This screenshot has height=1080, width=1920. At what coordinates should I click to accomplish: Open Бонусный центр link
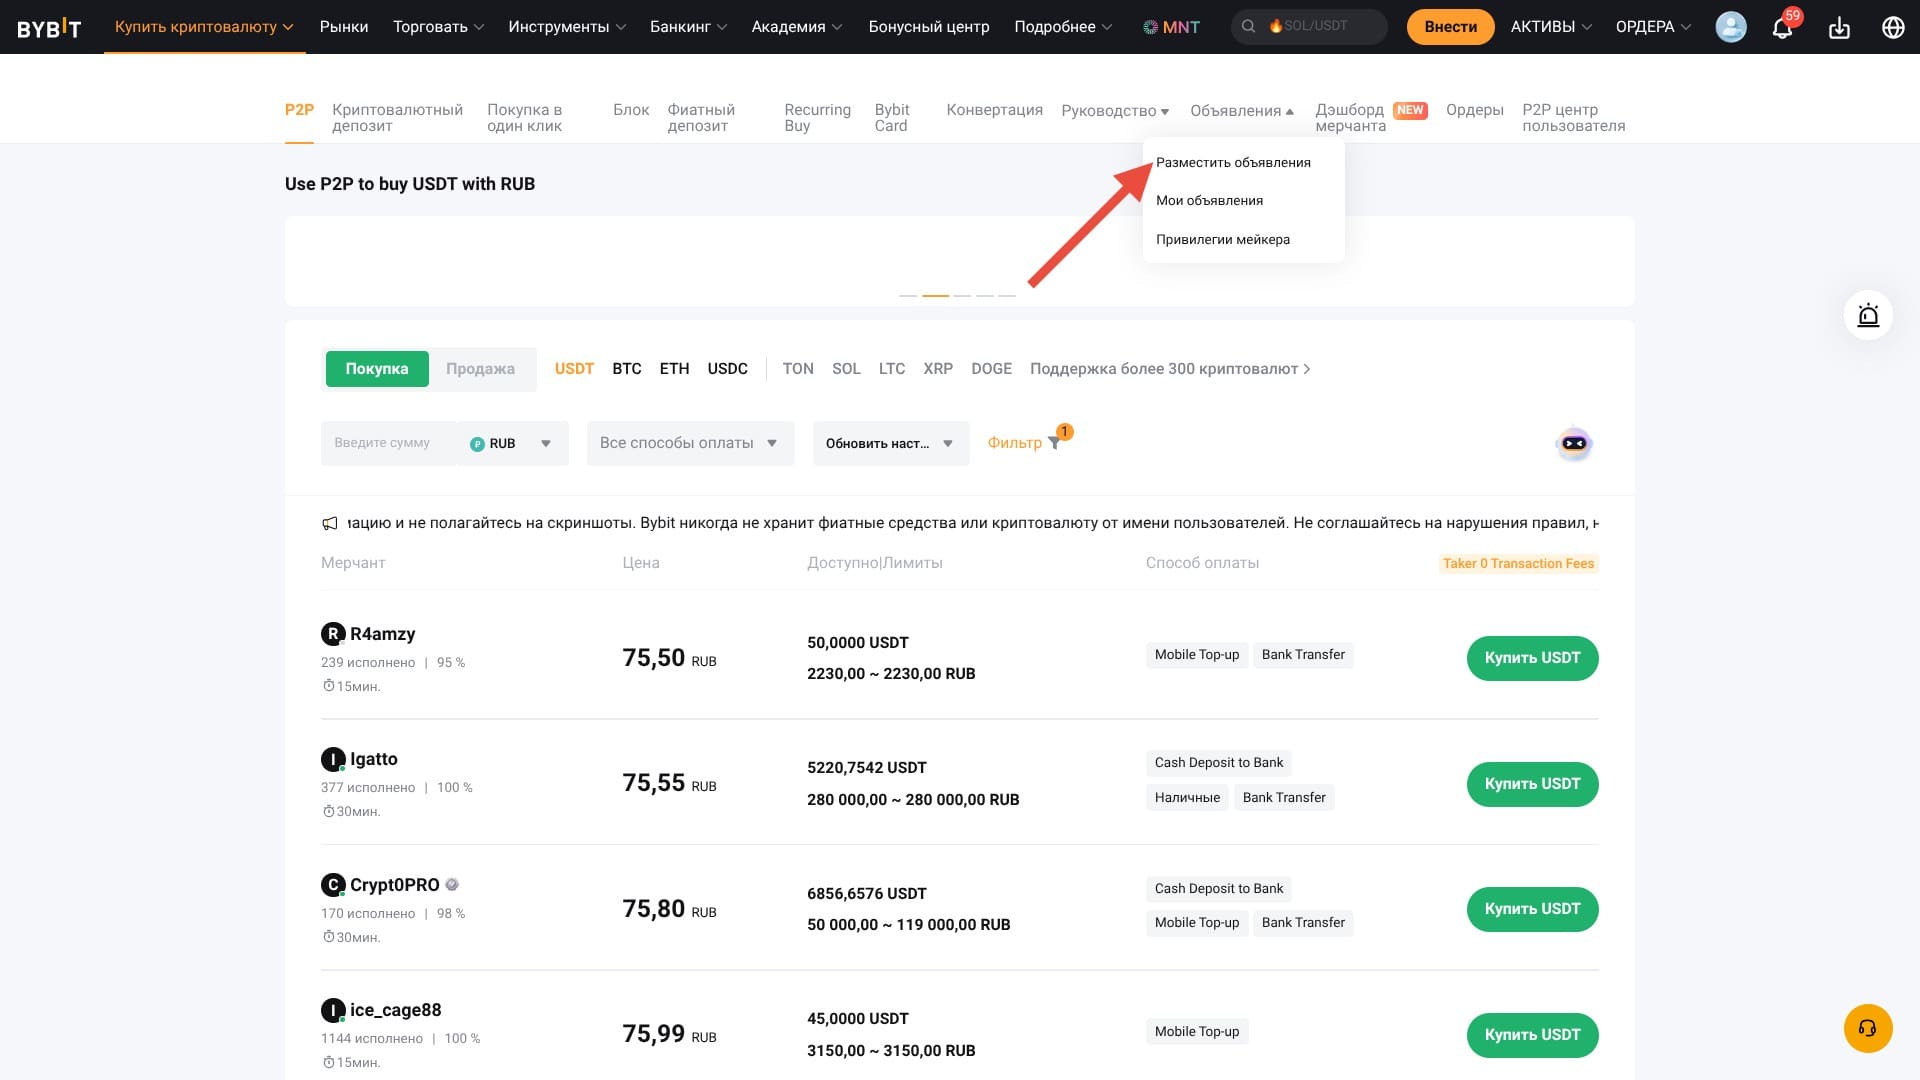click(929, 27)
